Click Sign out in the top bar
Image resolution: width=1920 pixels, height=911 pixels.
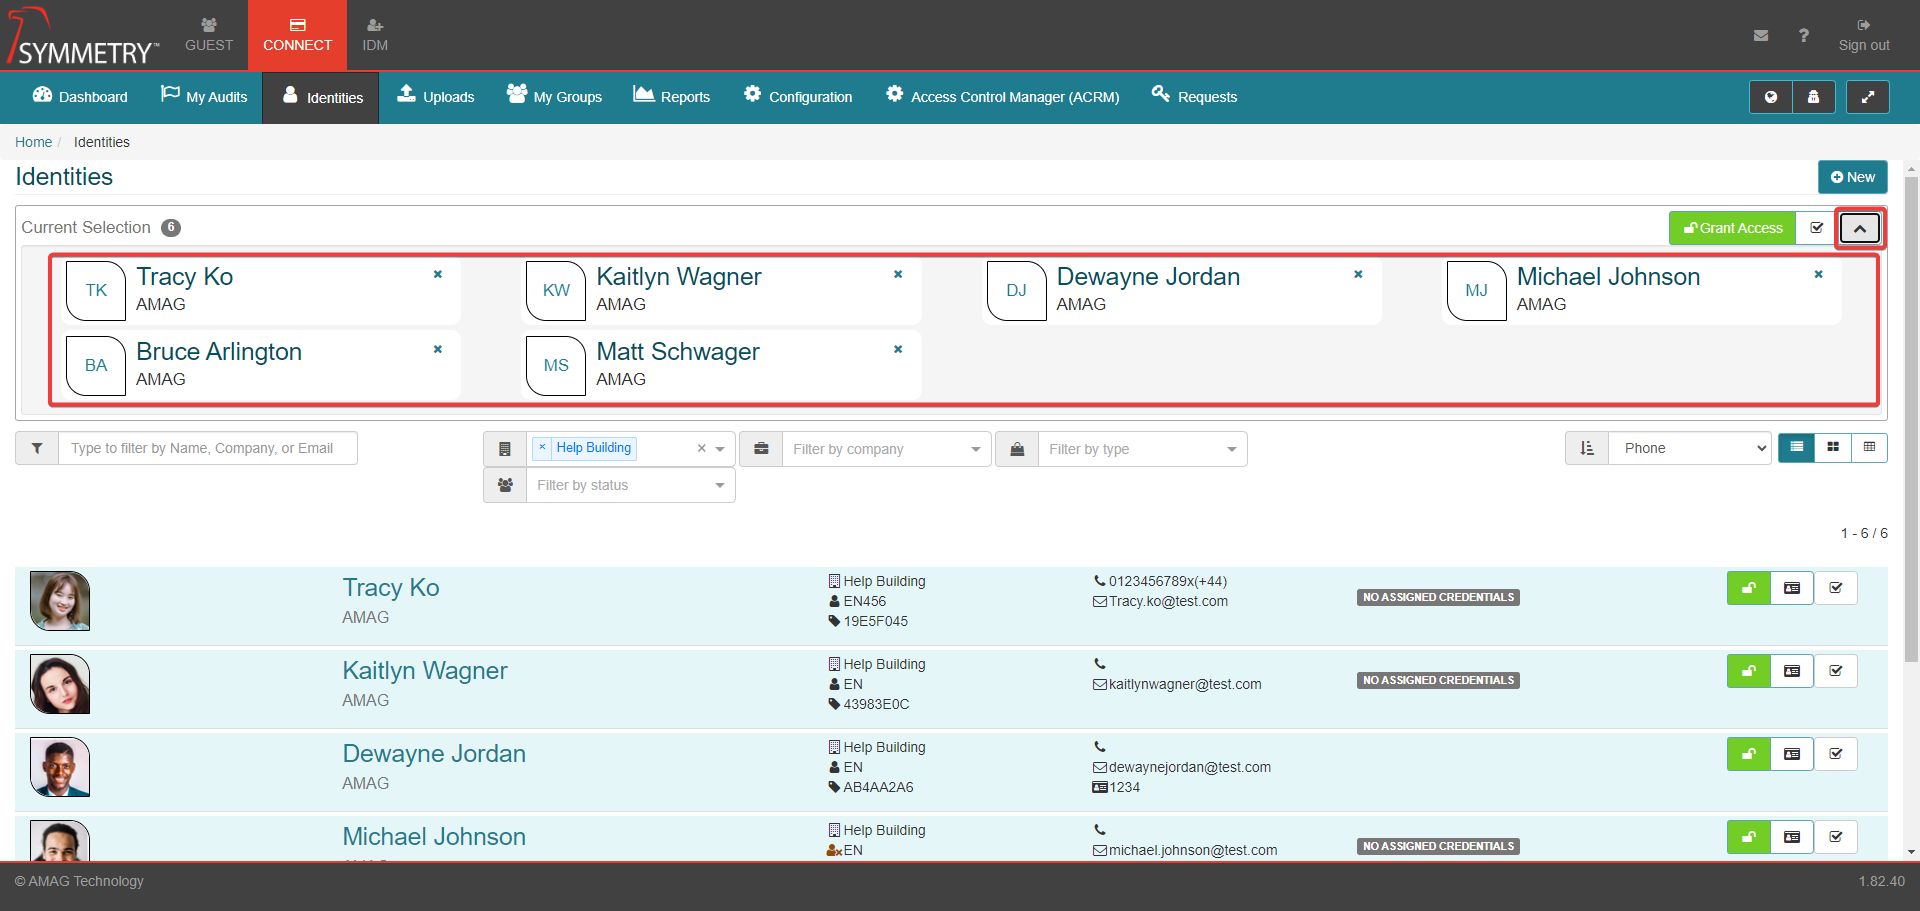(x=1864, y=35)
